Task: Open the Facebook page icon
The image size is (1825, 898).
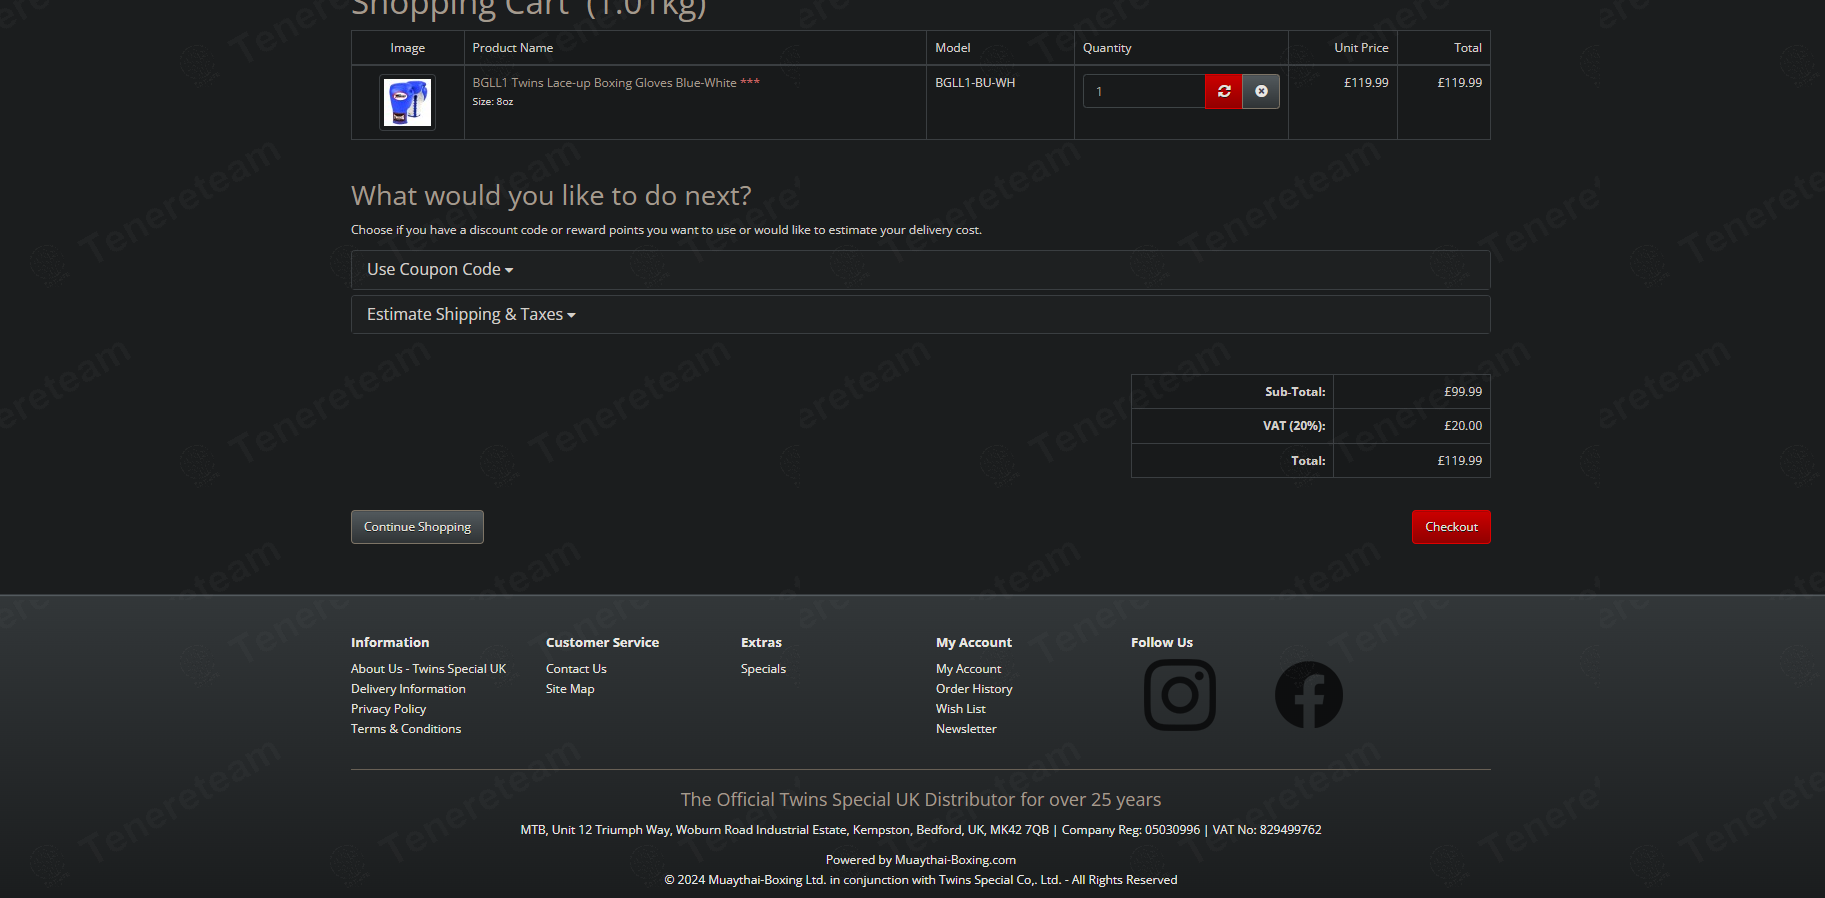Action: 1309,695
